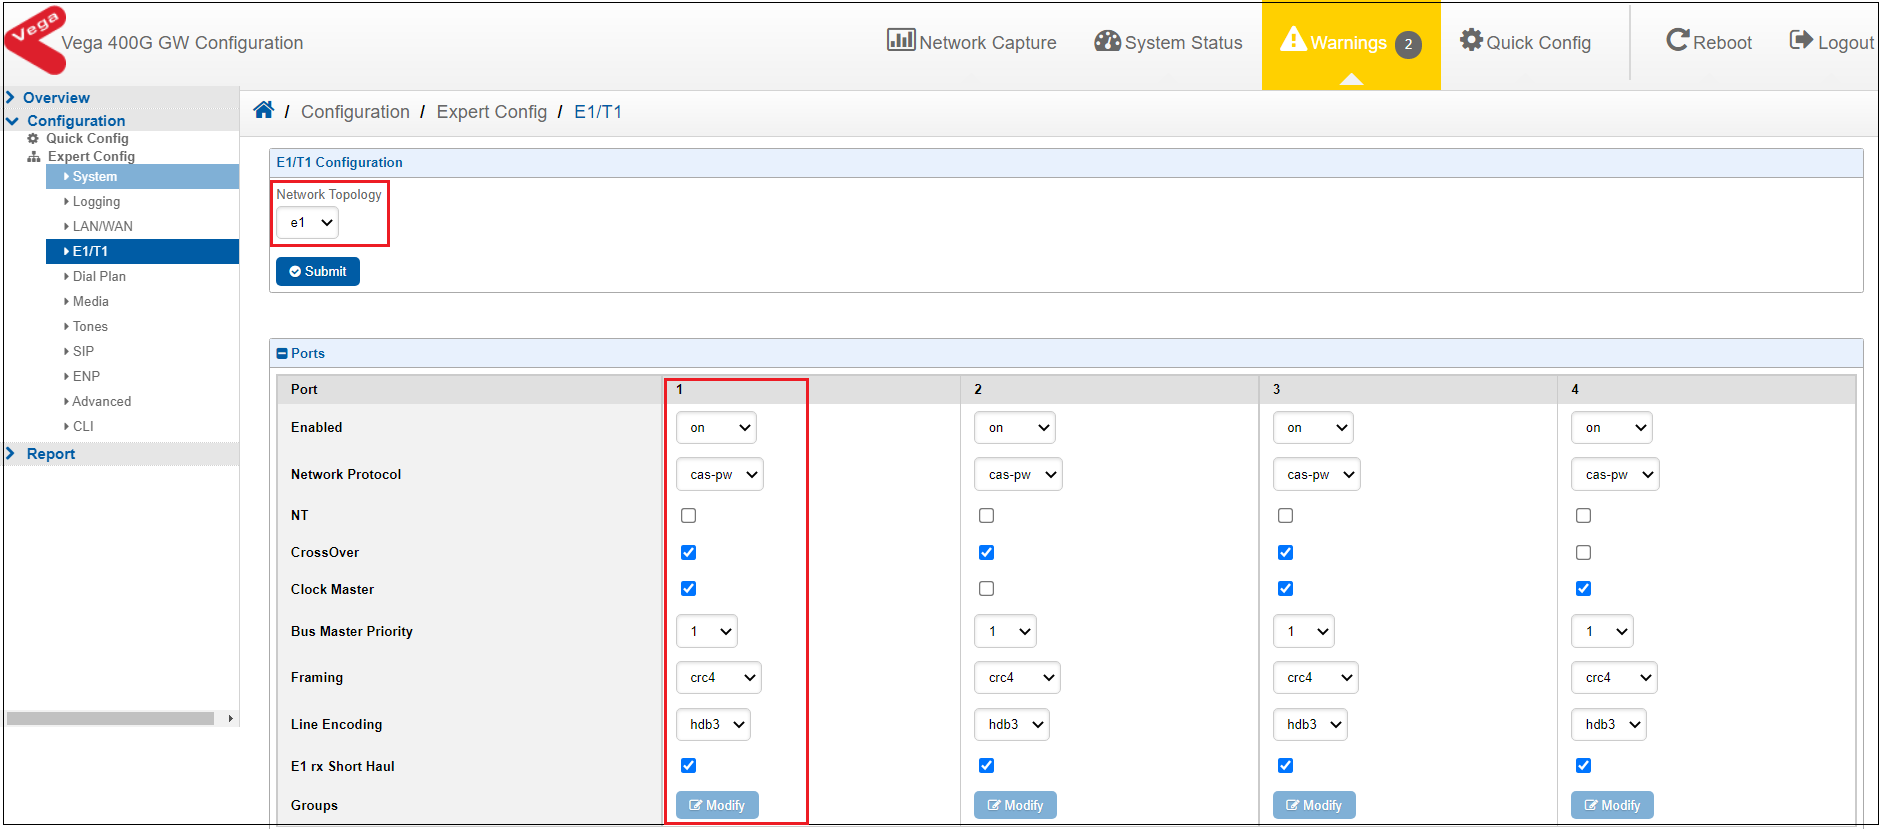Click sidebar scrollbar right arrow
The image size is (1883, 829).
point(231,718)
